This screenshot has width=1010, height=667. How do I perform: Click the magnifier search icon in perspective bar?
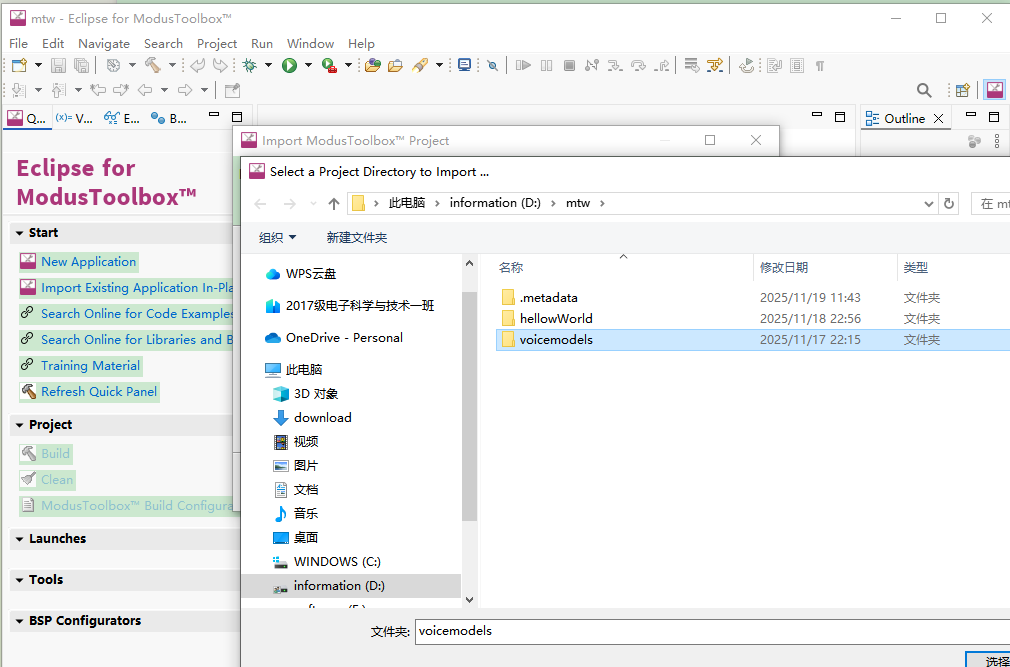(x=924, y=91)
